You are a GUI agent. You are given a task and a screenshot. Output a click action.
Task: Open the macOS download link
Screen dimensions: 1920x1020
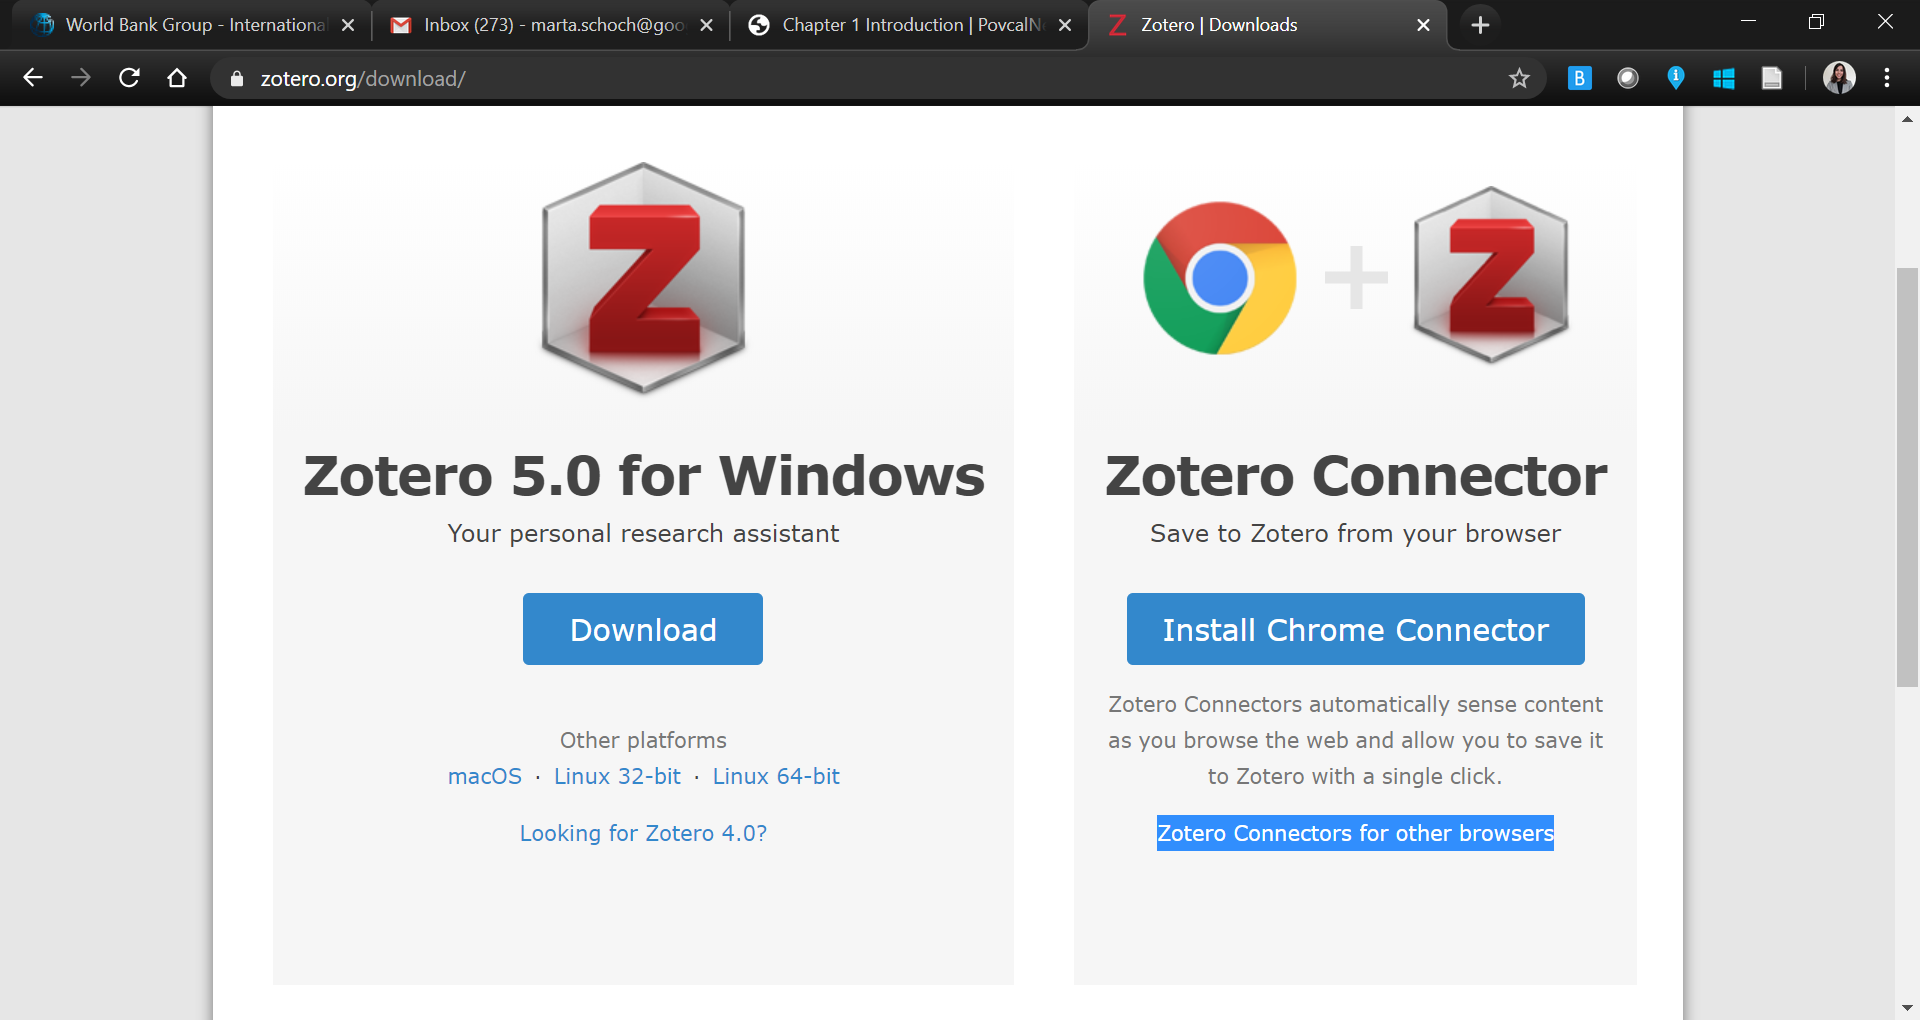pyautogui.click(x=485, y=776)
